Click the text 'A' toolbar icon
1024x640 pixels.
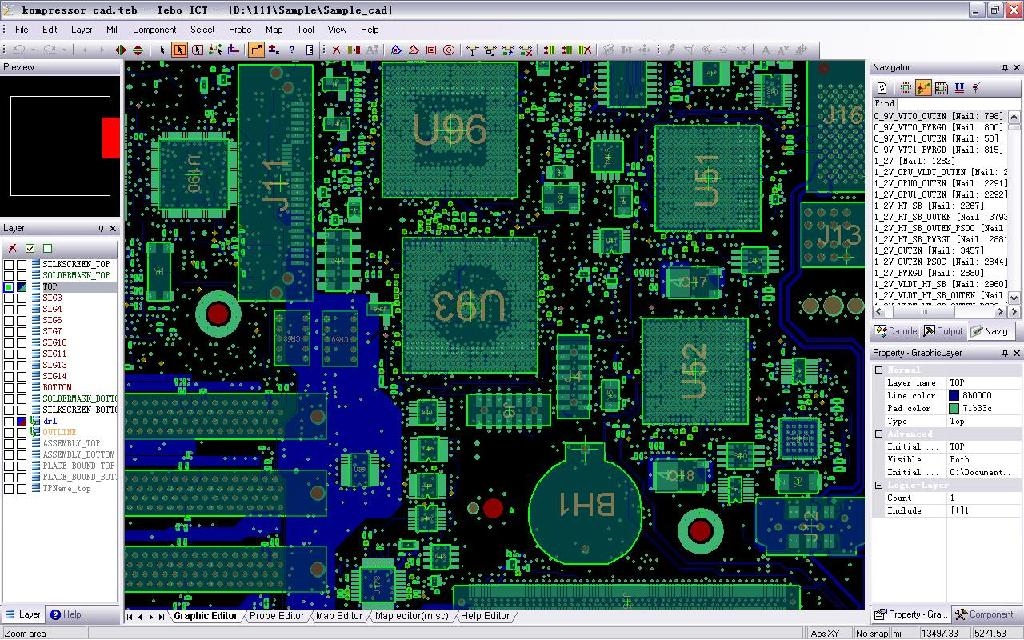tap(764, 48)
